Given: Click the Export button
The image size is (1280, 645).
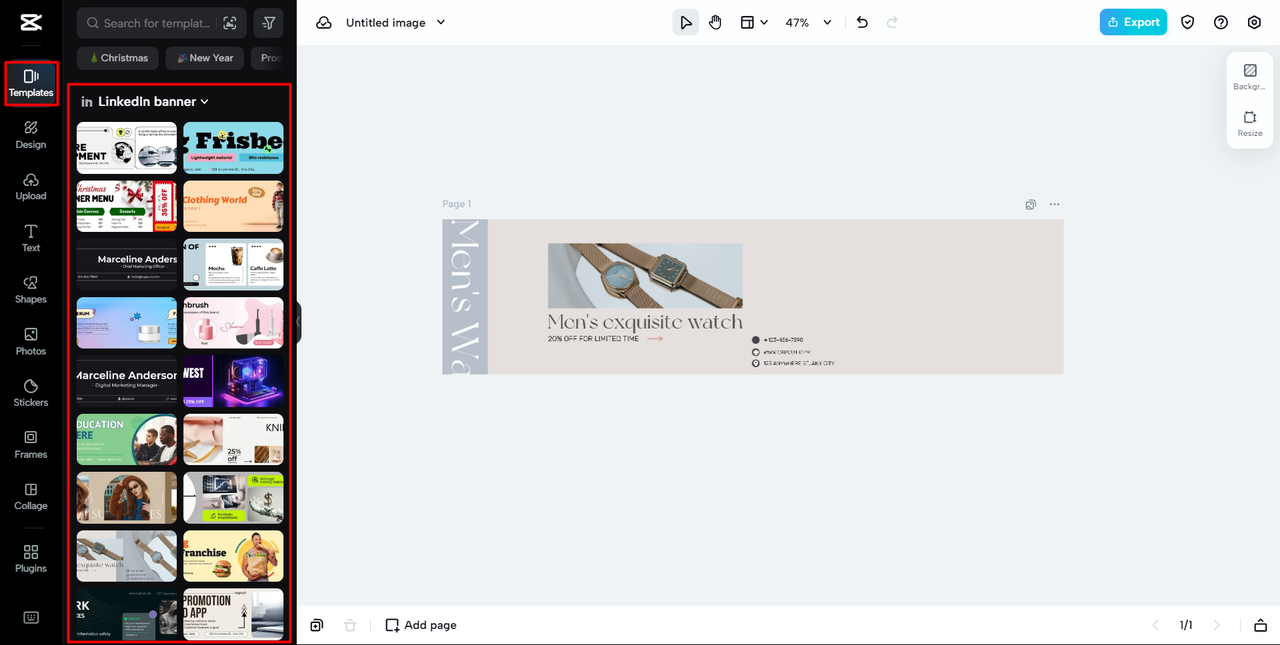Looking at the screenshot, I should (1133, 22).
